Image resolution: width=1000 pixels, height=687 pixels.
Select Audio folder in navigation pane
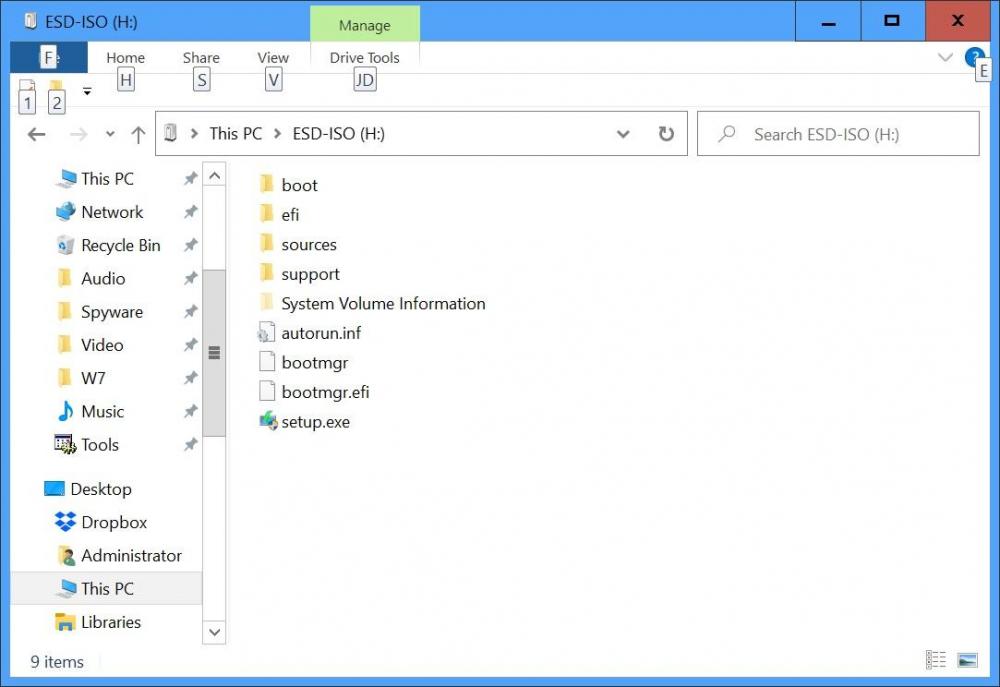pos(102,278)
